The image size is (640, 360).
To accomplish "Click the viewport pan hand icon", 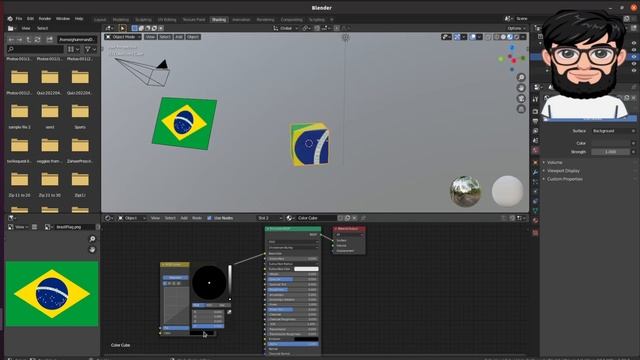I will (x=521, y=88).
